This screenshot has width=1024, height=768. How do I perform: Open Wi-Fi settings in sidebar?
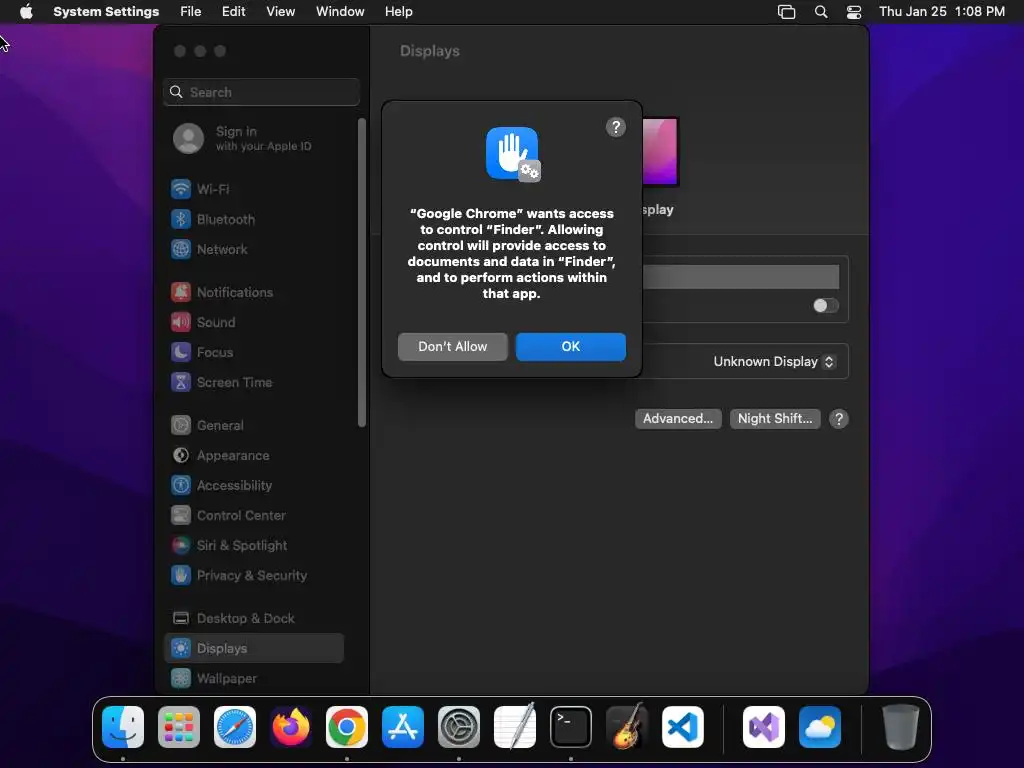[253, 189]
